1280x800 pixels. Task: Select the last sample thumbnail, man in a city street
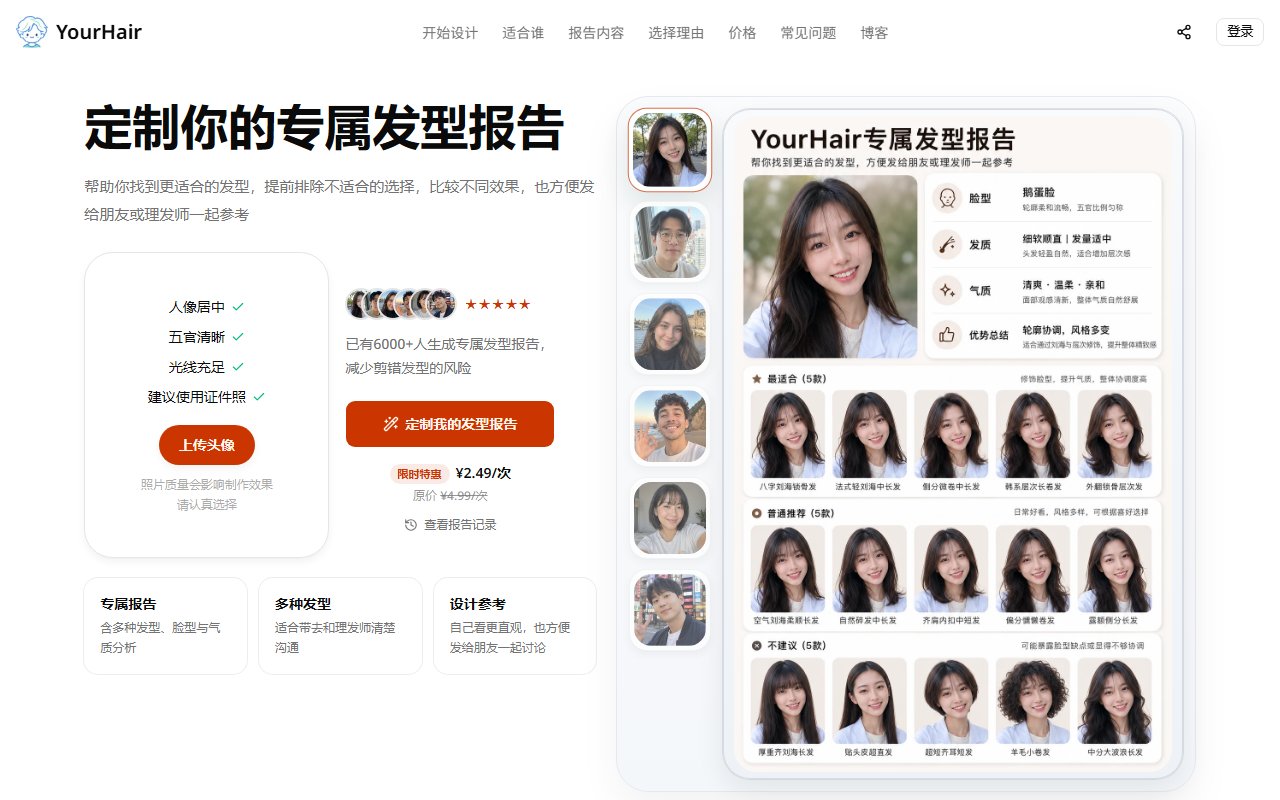click(670, 610)
